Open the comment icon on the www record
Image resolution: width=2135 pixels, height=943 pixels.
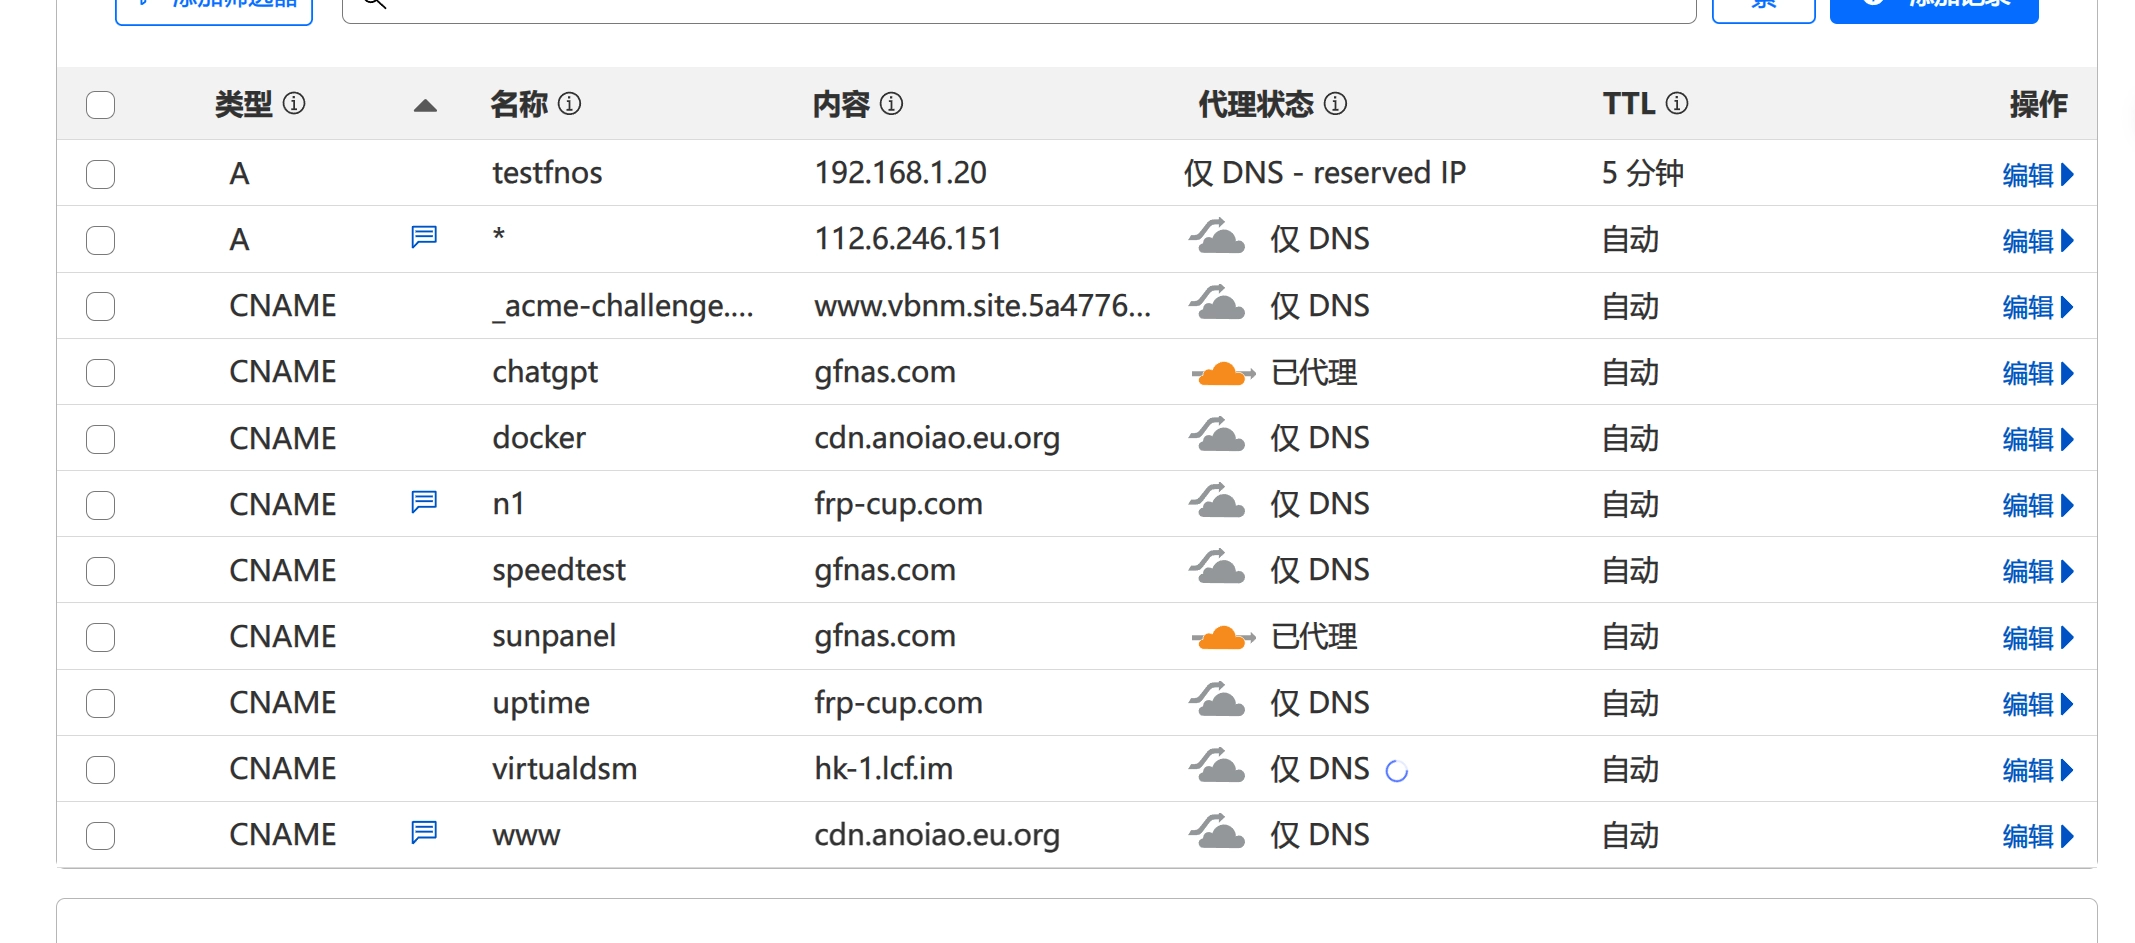(424, 832)
